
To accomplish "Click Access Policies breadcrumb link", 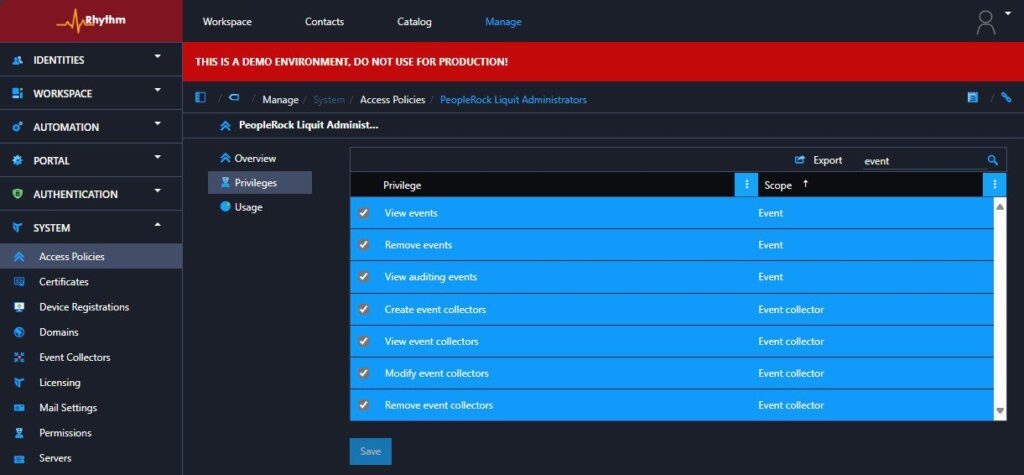I will [x=392, y=100].
